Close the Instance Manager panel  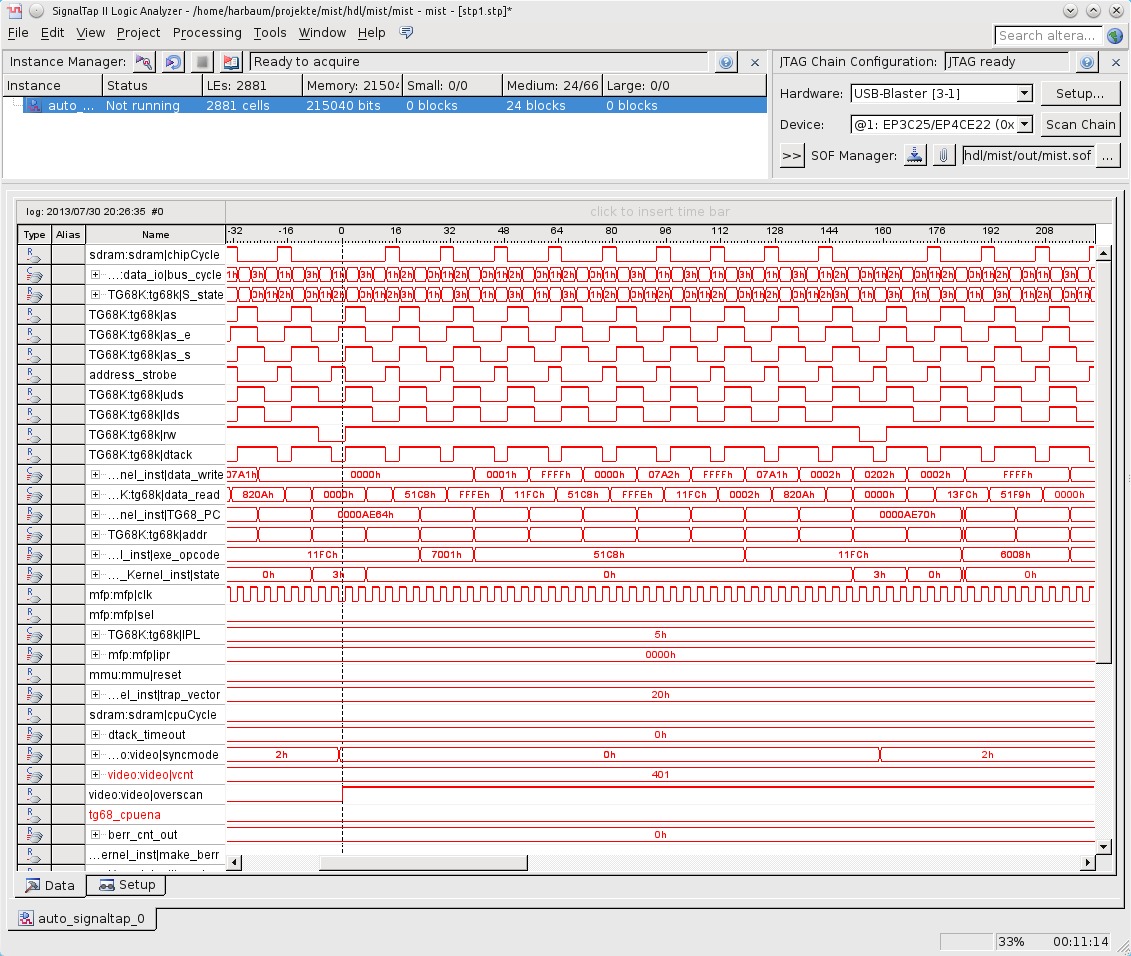tap(755, 63)
